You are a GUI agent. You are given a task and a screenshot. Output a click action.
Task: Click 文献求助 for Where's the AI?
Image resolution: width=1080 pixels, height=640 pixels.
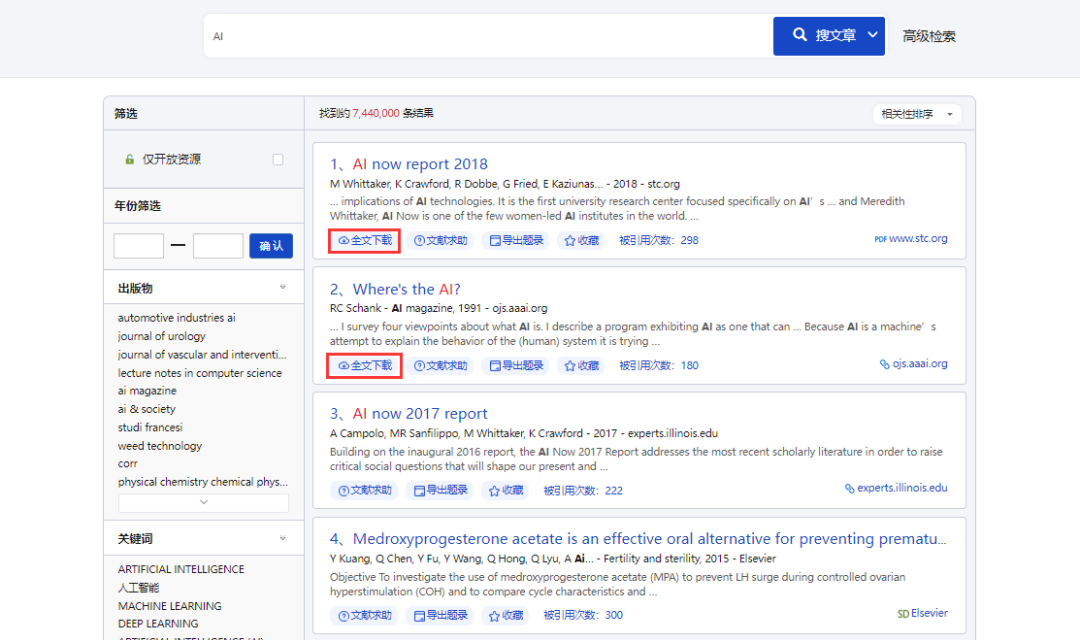441,365
